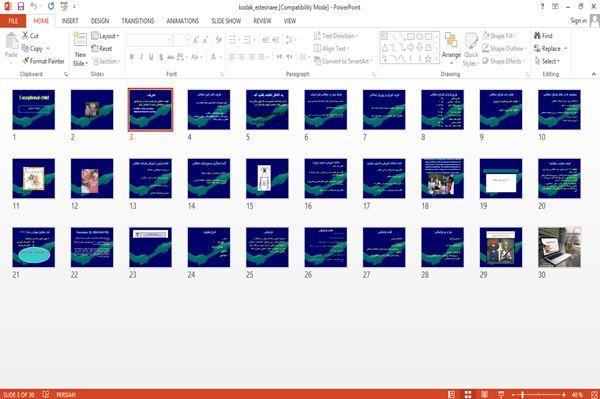Select slide 30 laptop image thumbnail
The height and width of the screenshot is (399, 600).
coord(559,247)
